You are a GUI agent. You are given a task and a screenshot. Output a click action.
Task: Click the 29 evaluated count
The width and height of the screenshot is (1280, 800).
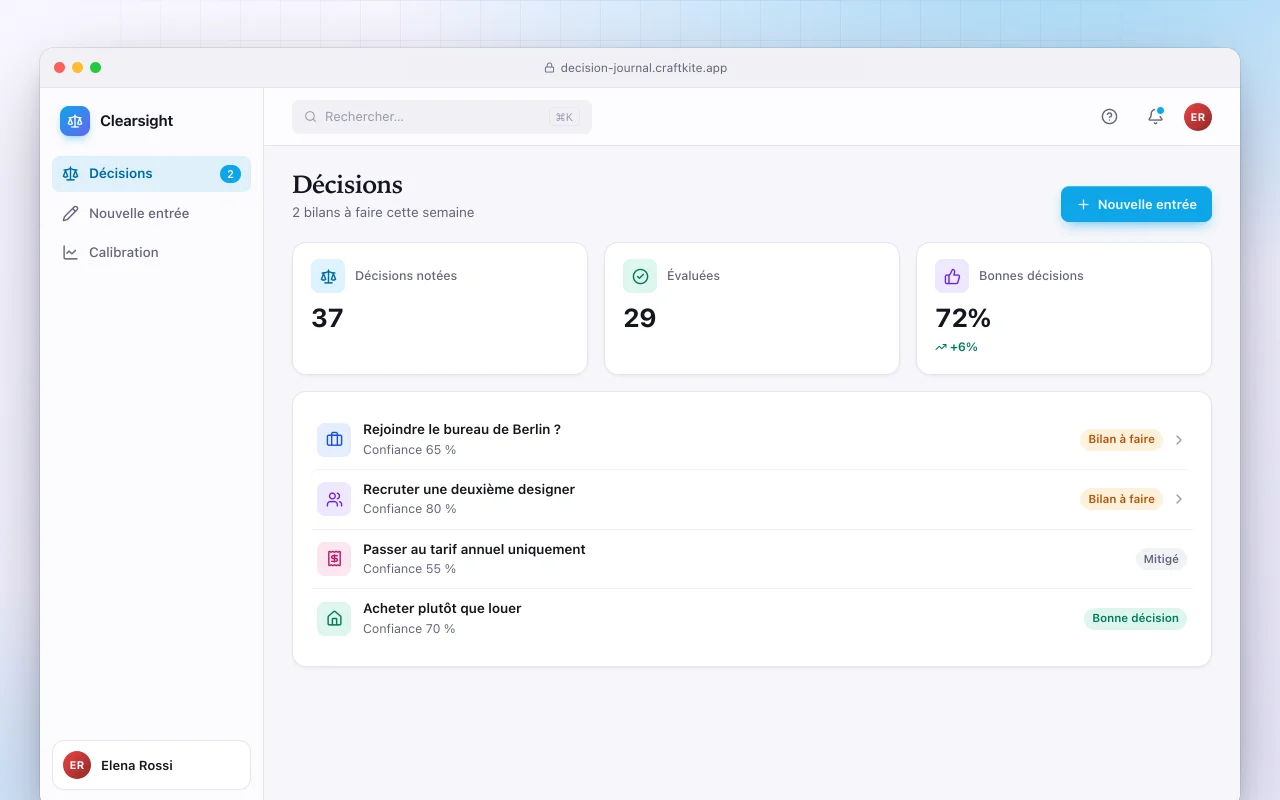[640, 318]
